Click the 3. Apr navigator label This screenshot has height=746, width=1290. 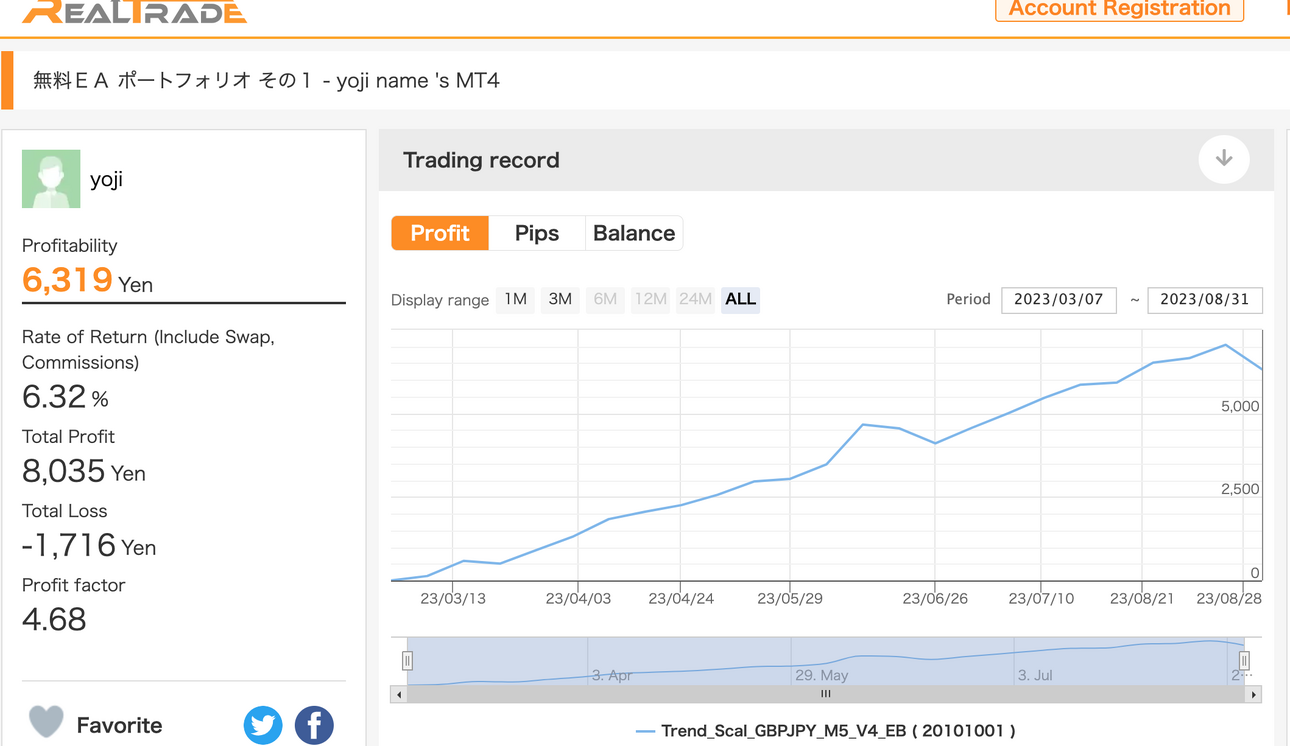coord(612,675)
